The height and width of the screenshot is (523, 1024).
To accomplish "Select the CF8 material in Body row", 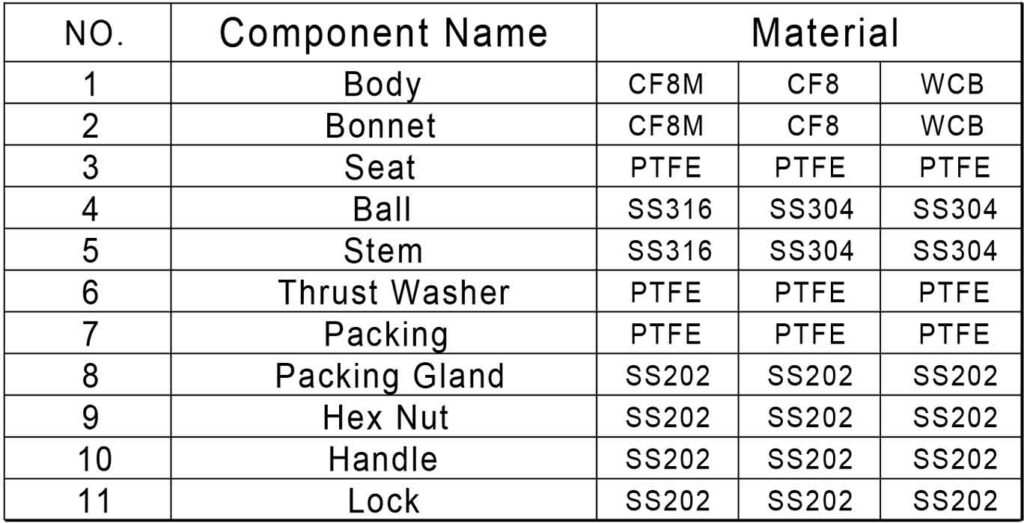I will [812, 85].
